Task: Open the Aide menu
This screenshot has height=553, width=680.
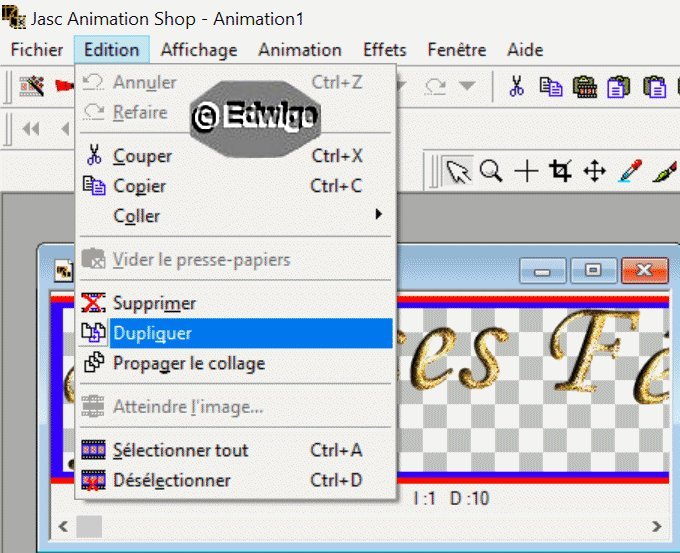Action: [x=525, y=50]
